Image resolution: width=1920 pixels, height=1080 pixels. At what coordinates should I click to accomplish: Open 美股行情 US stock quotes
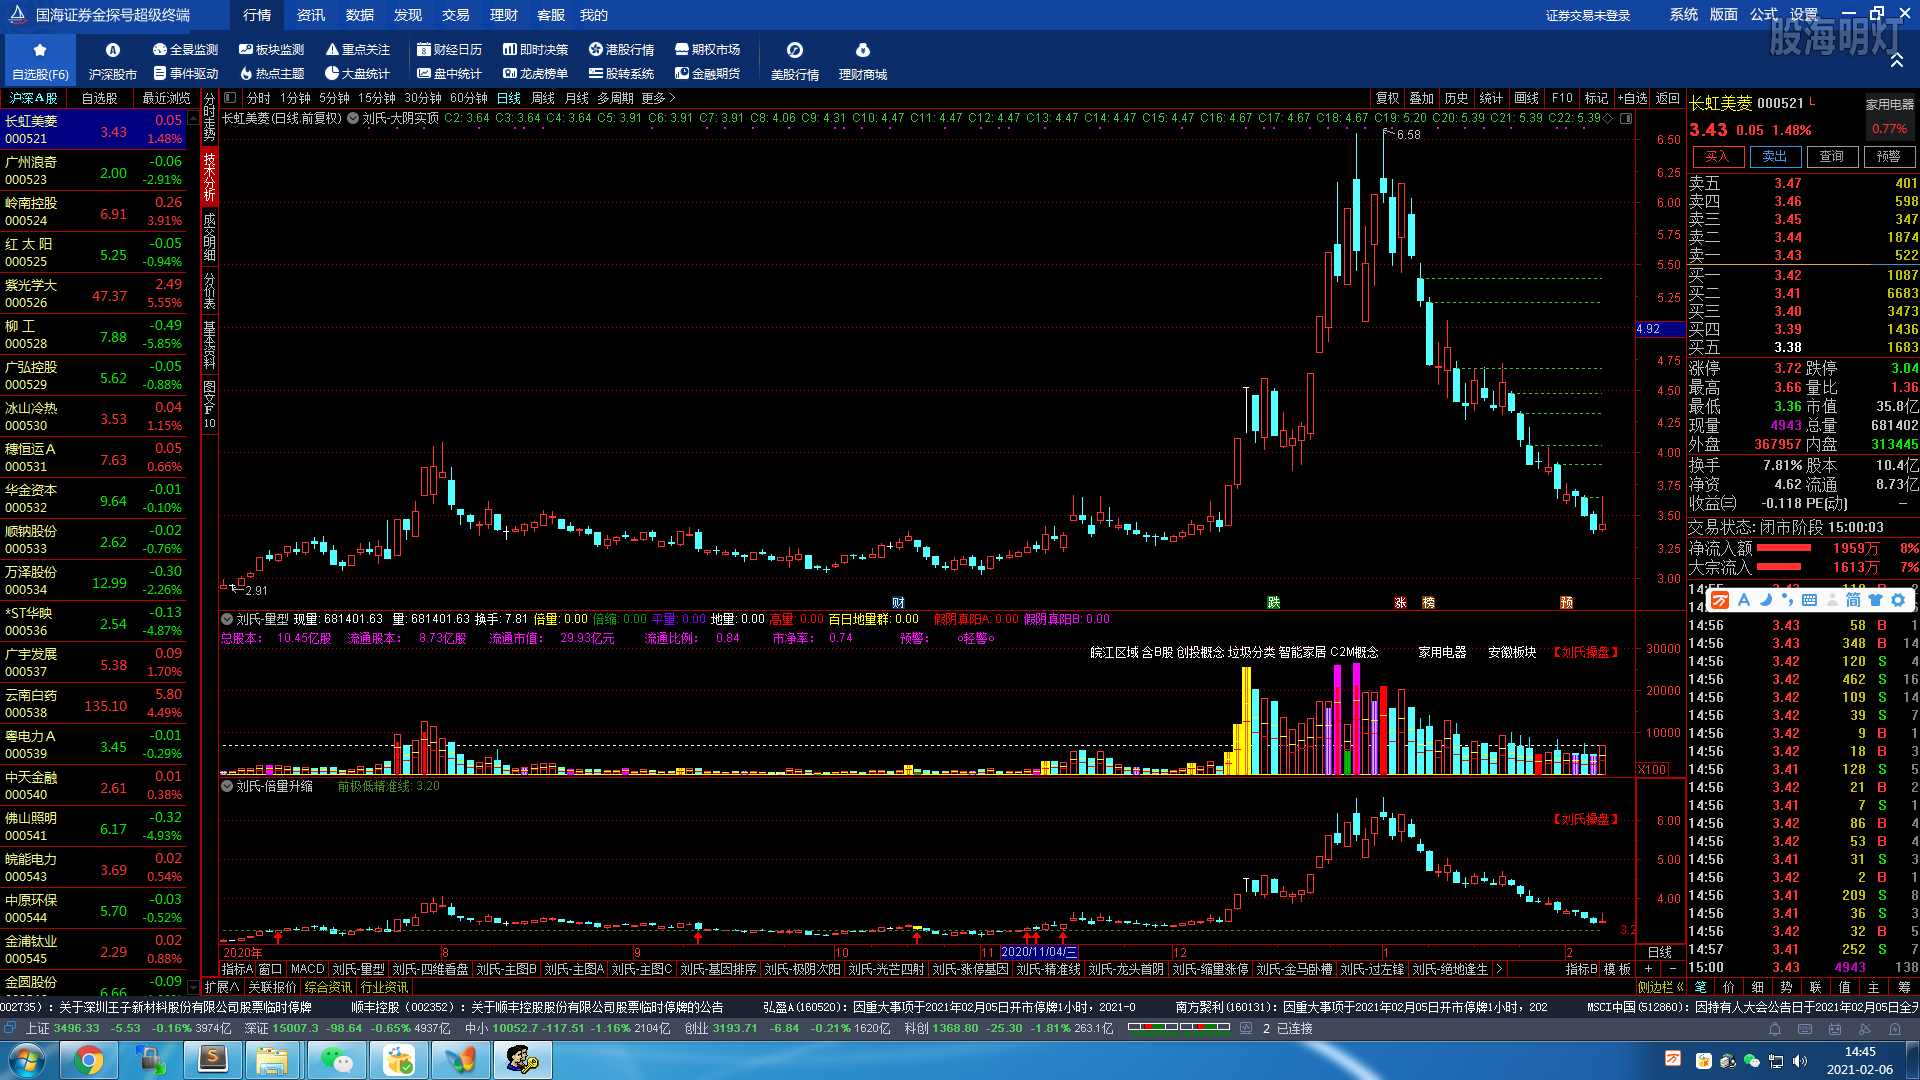tap(795, 60)
